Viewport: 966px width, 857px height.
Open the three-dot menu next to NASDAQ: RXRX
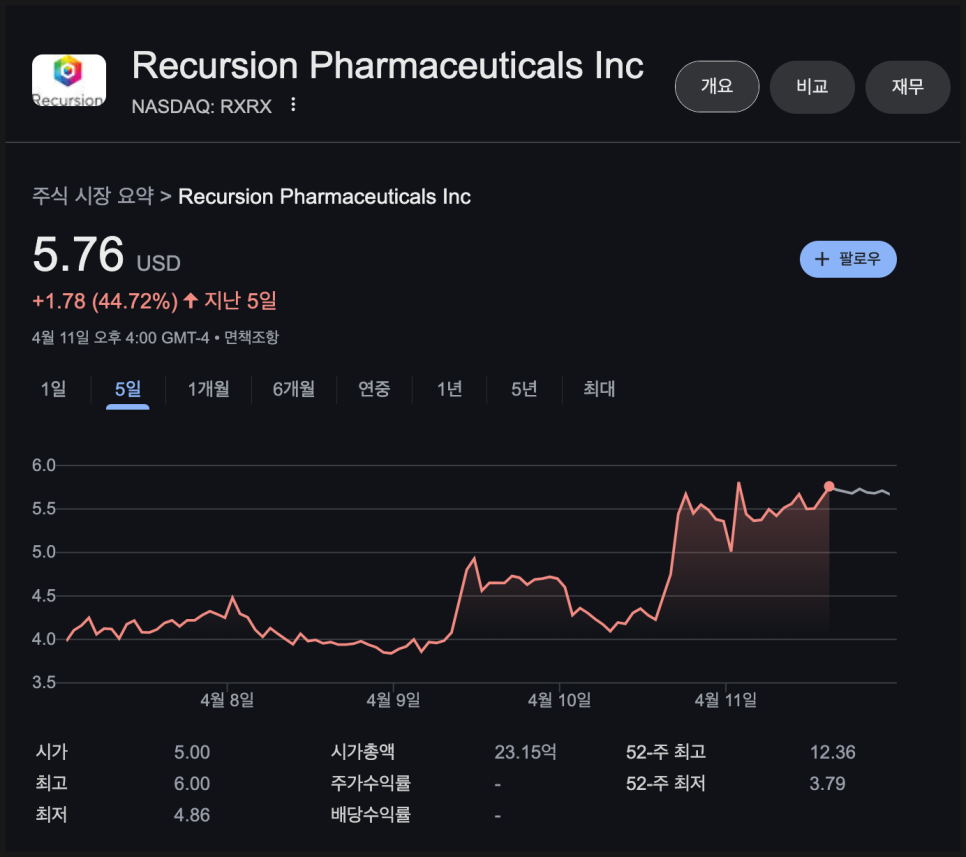coord(293,105)
